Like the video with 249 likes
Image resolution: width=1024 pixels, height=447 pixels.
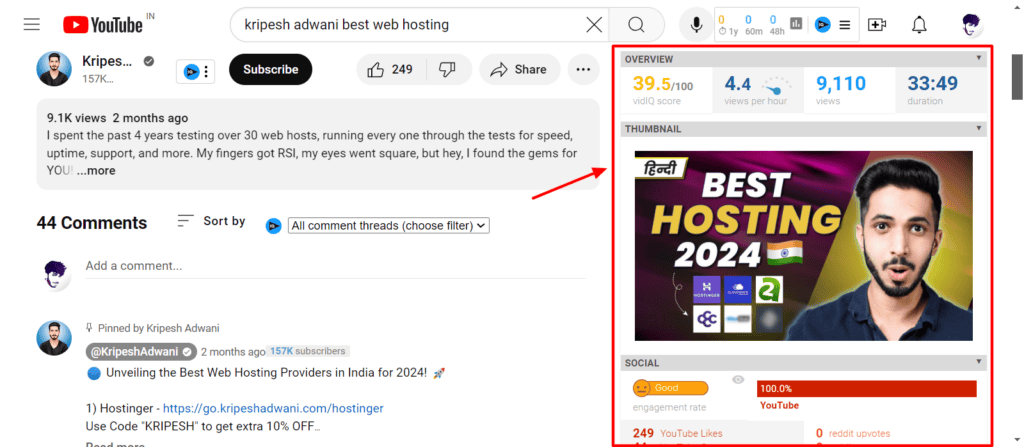pos(390,69)
